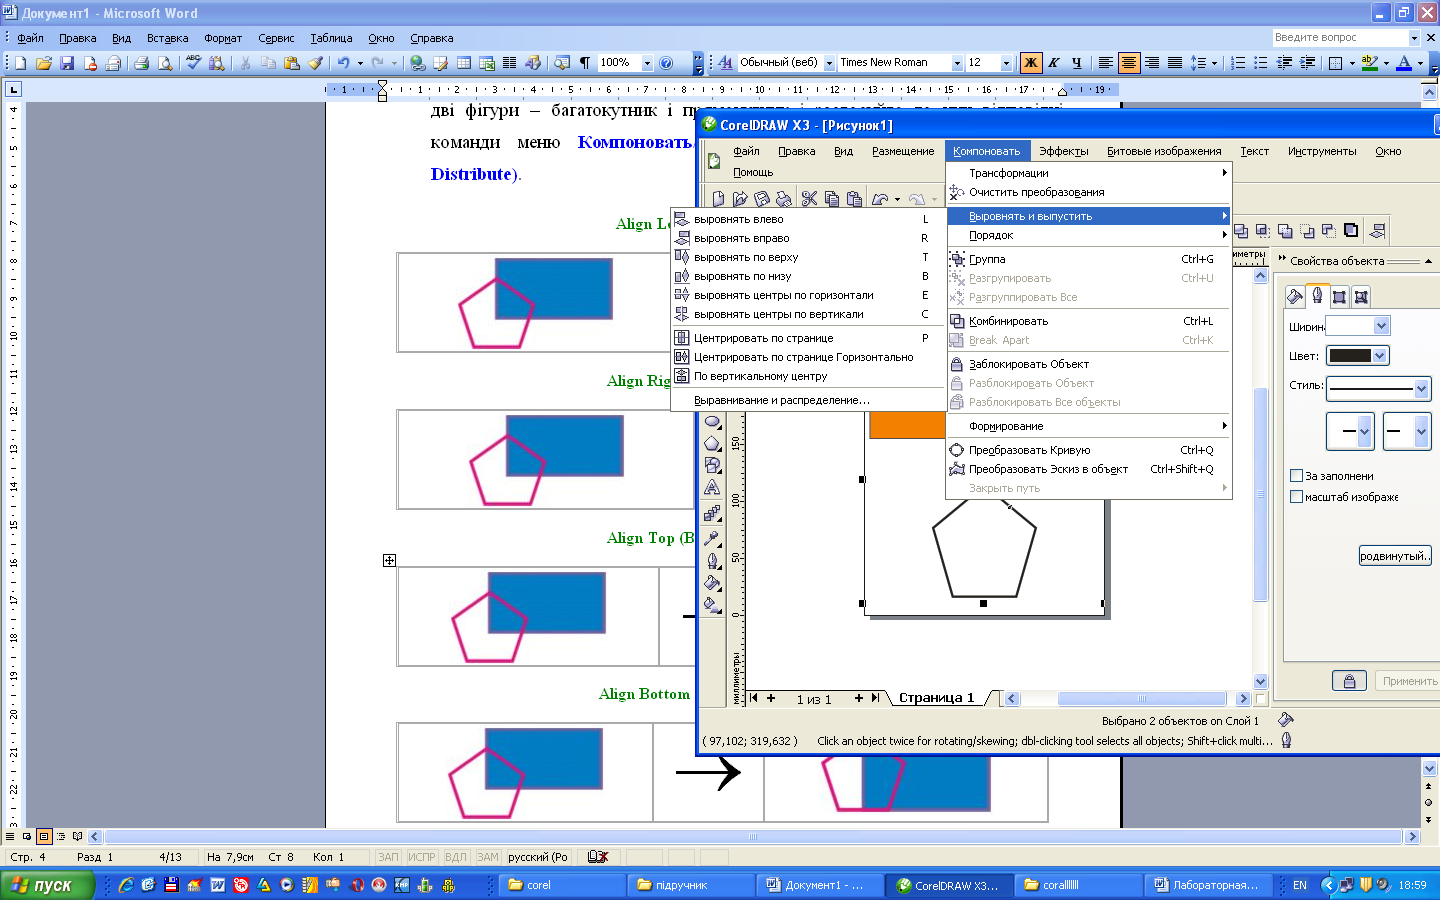This screenshot has height=900, width=1440.
Task: Click Word's Paste clipboard icon
Action: (x=292, y=63)
